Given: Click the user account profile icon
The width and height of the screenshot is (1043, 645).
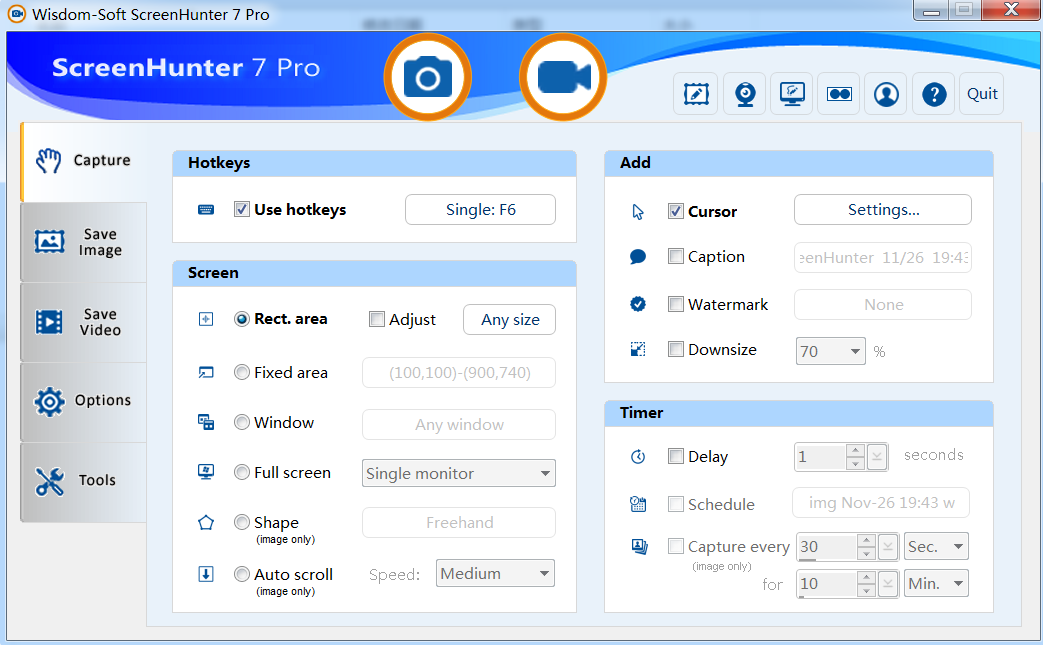Looking at the screenshot, I should coord(886,94).
